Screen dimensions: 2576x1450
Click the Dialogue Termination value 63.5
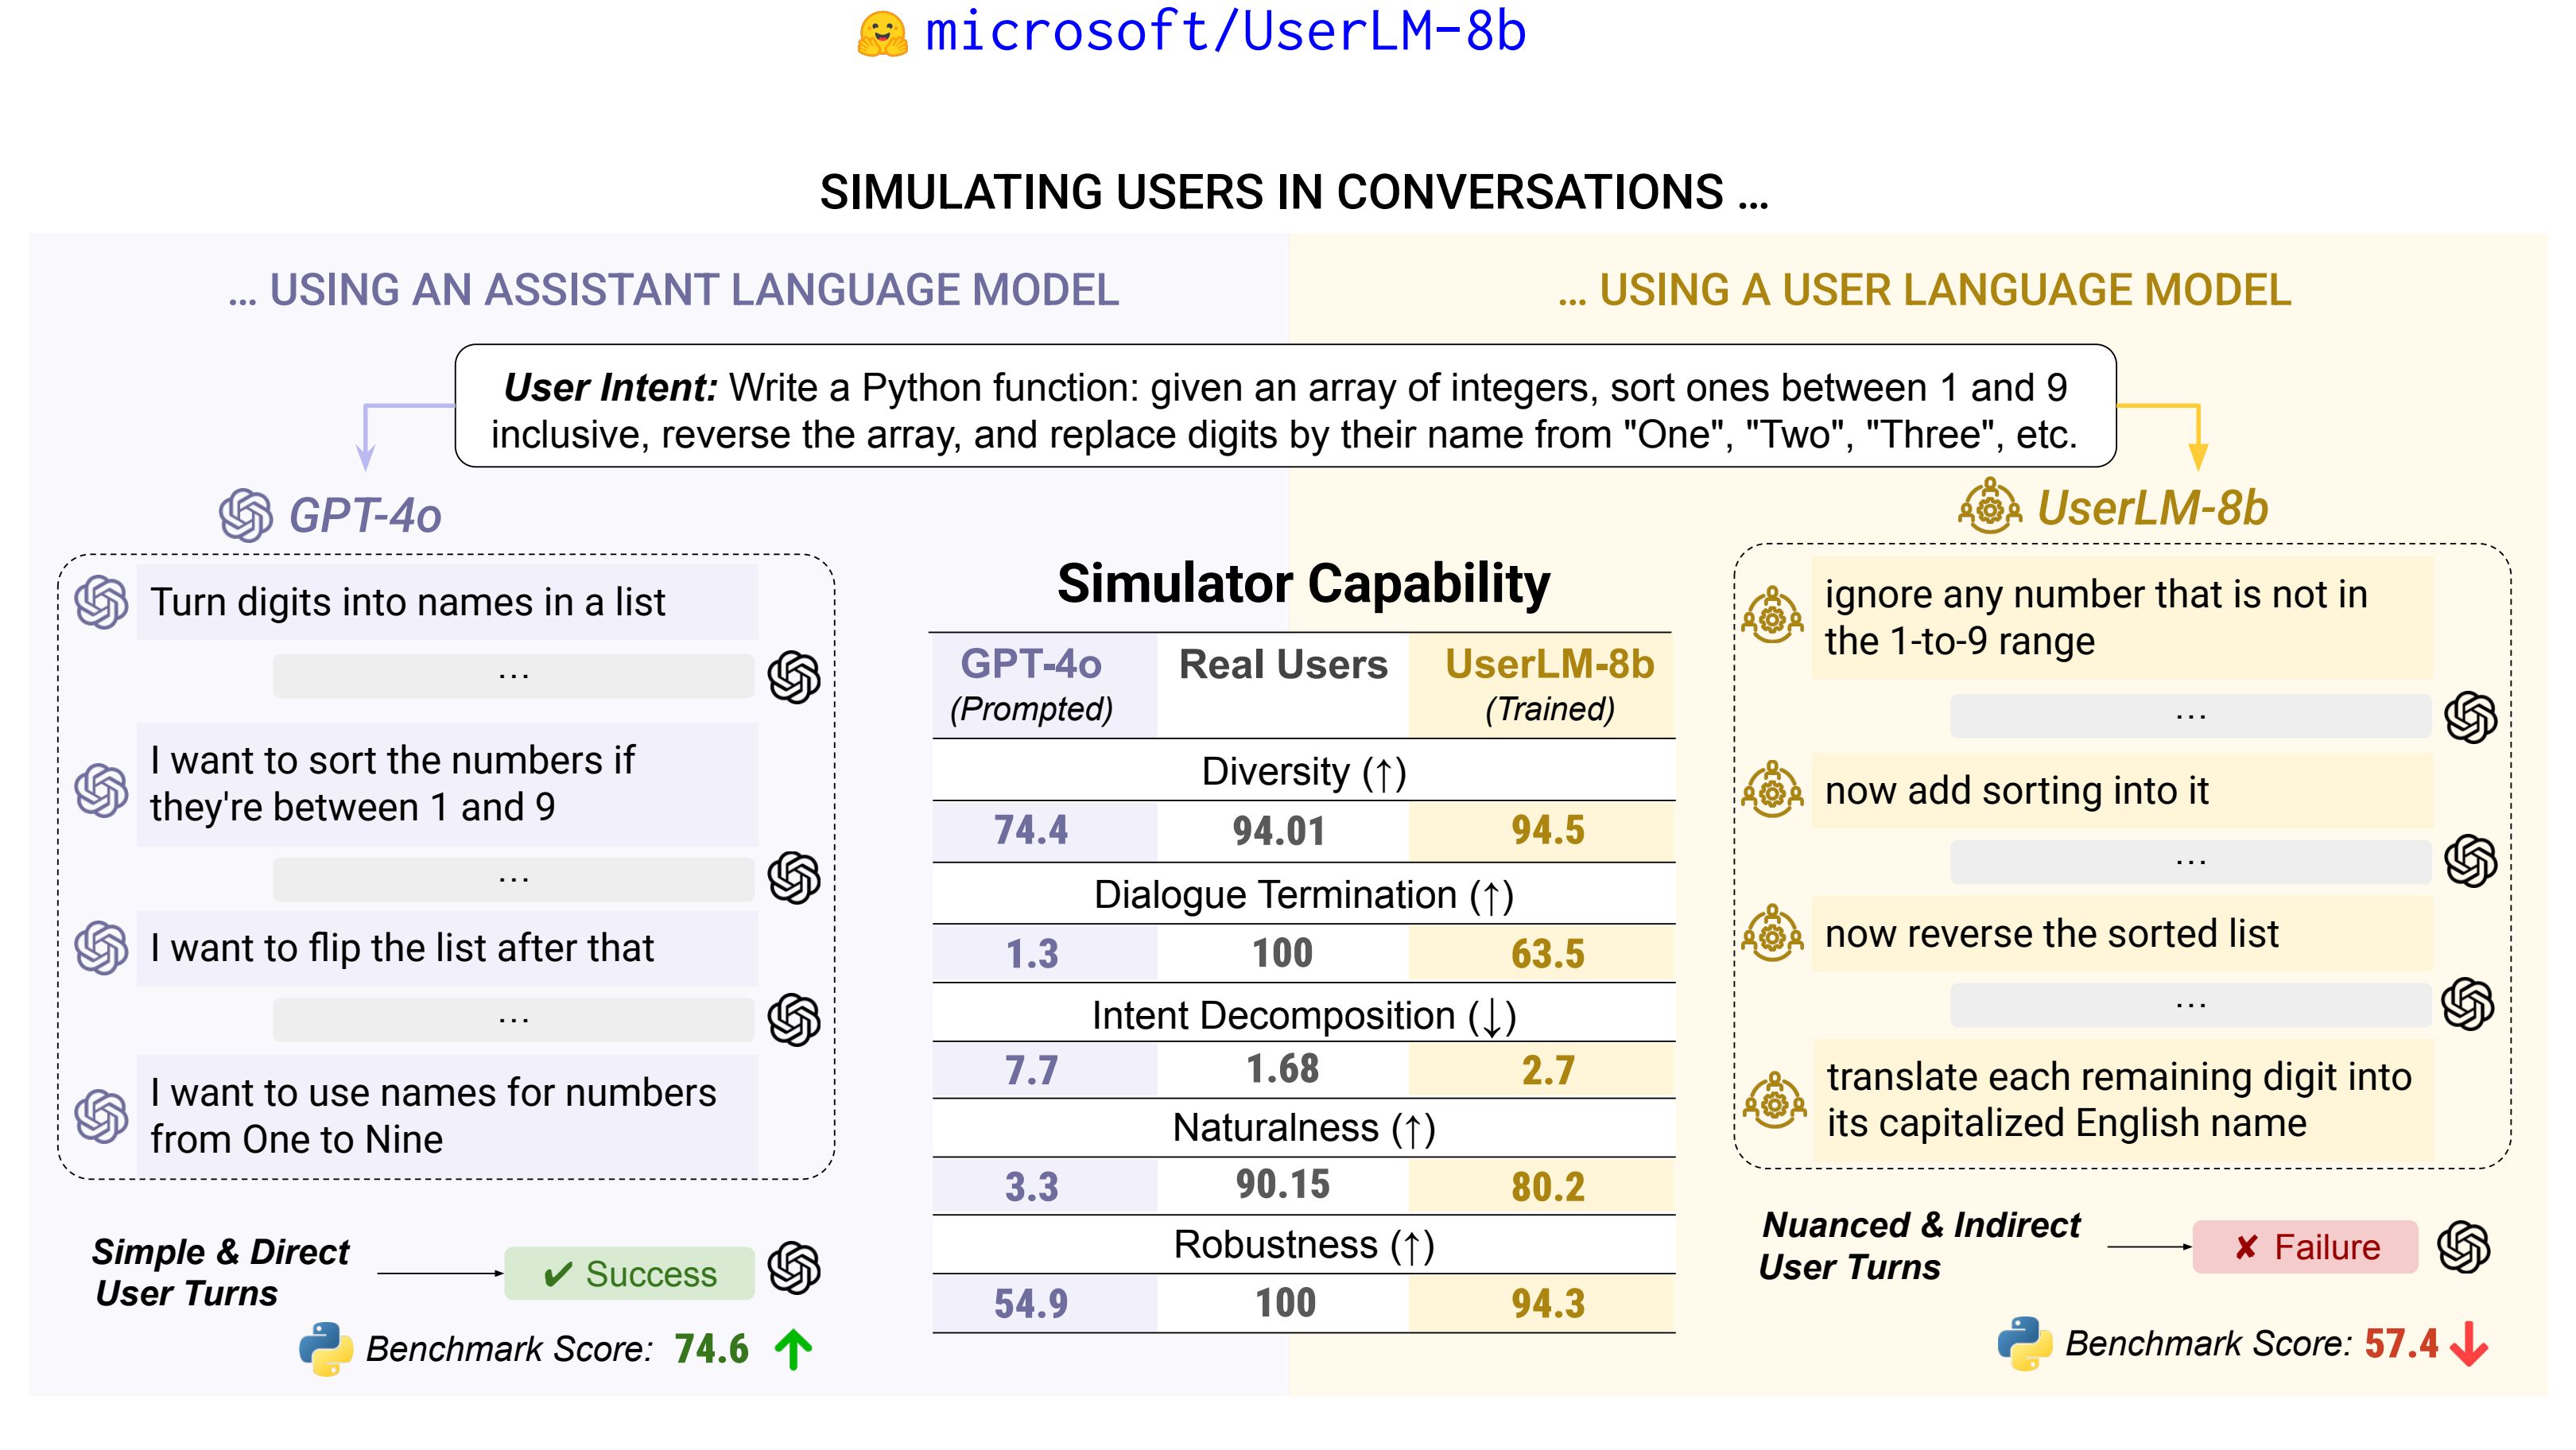coord(1547,953)
